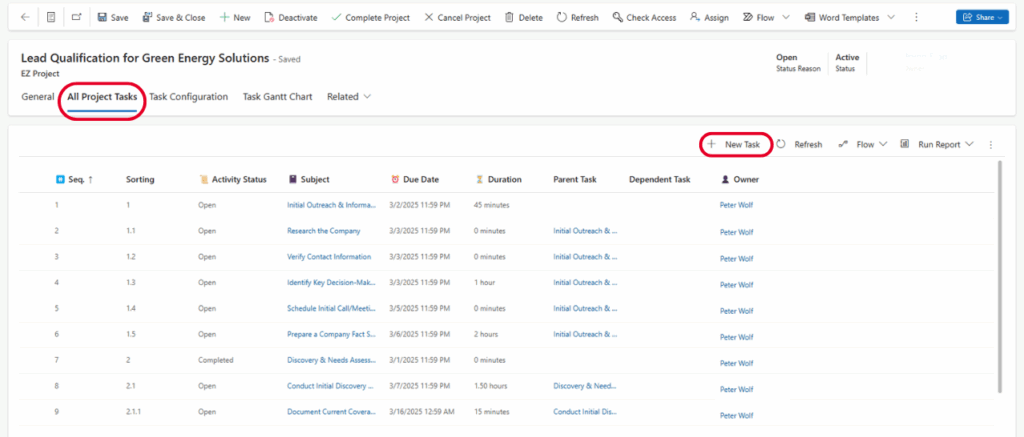The width and height of the screenshot is (1024, 437).
Task: Switch to the Task Gantt Chart tab
Action: (277, 97)
